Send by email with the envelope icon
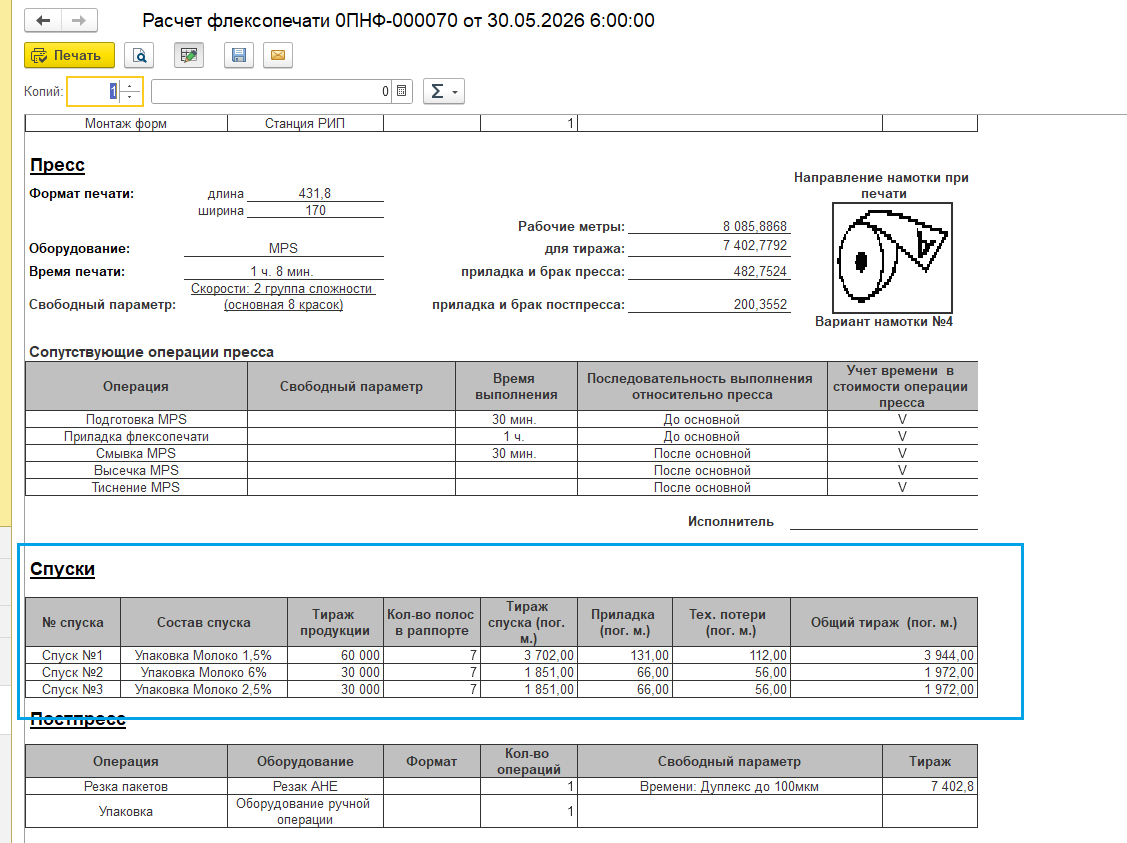The image size is (1127, 843). [278, 55]
